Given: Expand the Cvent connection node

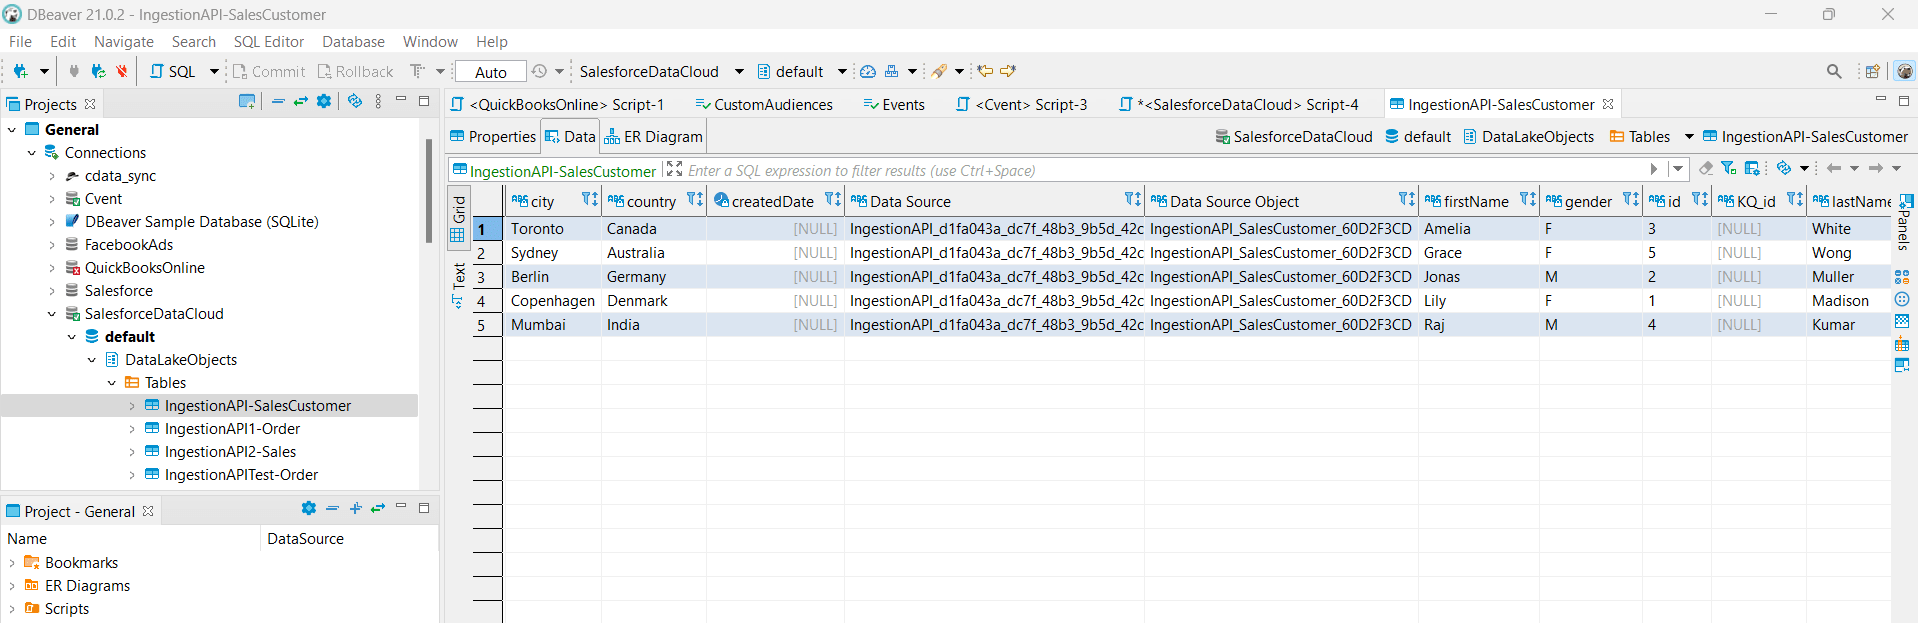Looking at the screenshot, I should [x=52, y=199].
